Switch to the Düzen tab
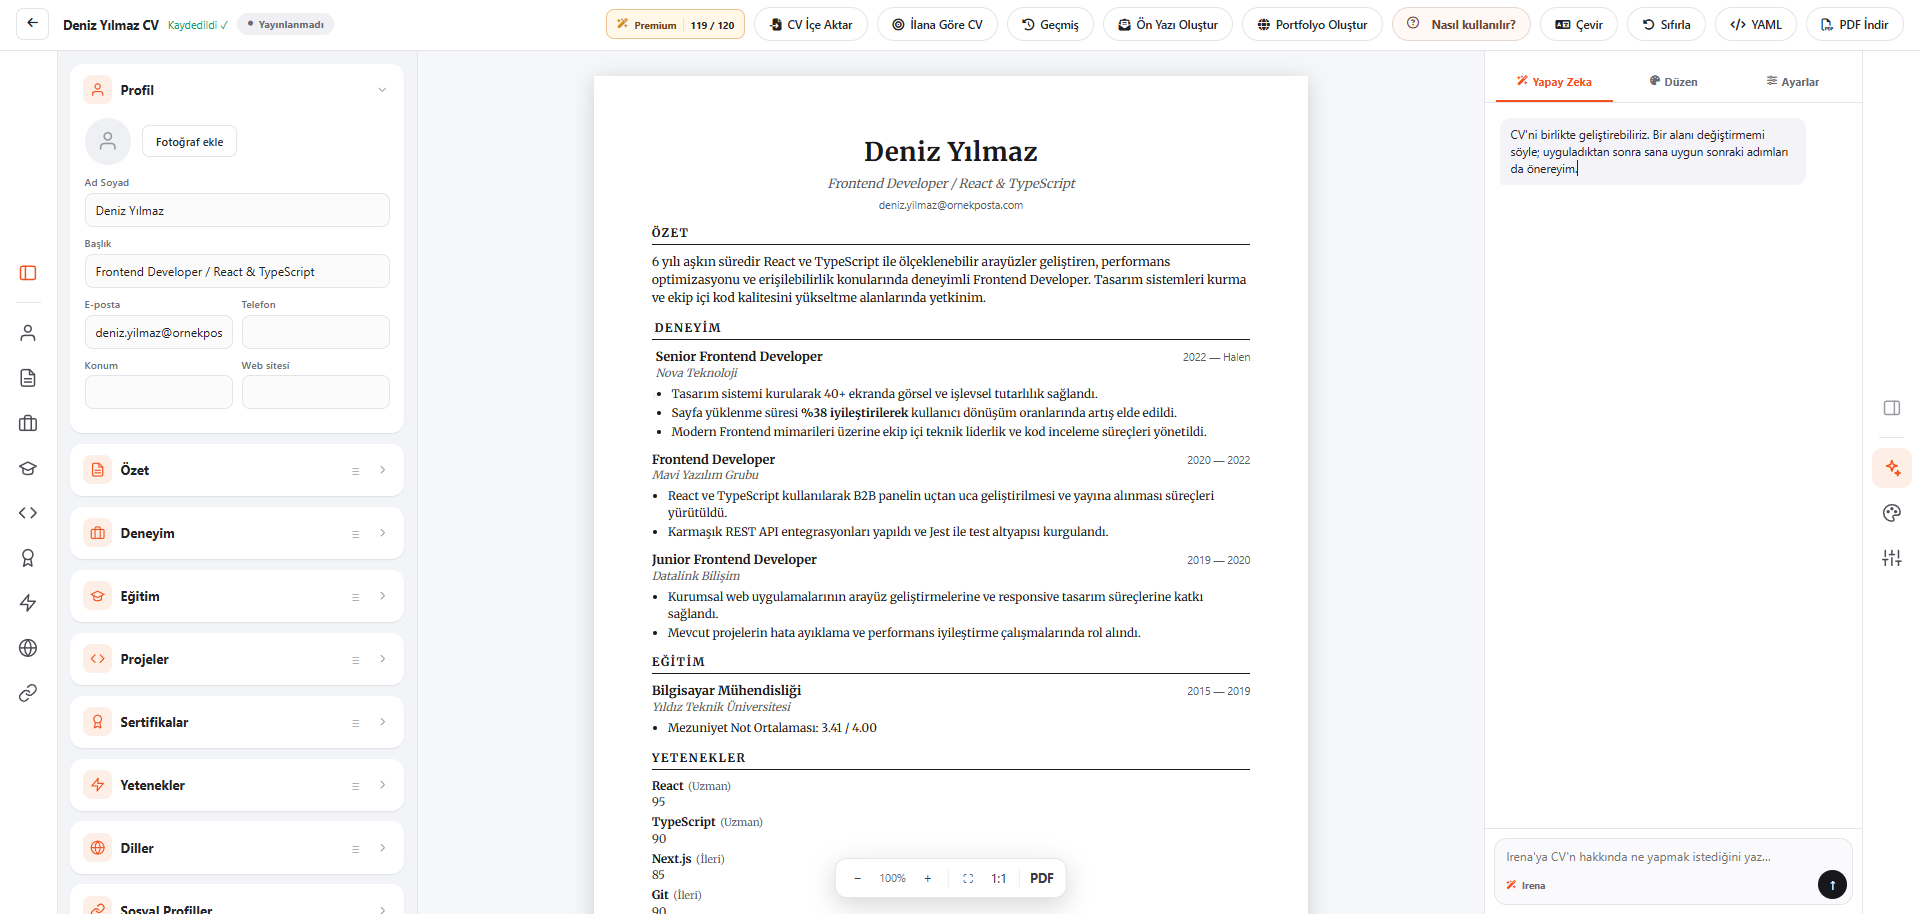Screen dimensions: 1920x914 pos(1673,82)
